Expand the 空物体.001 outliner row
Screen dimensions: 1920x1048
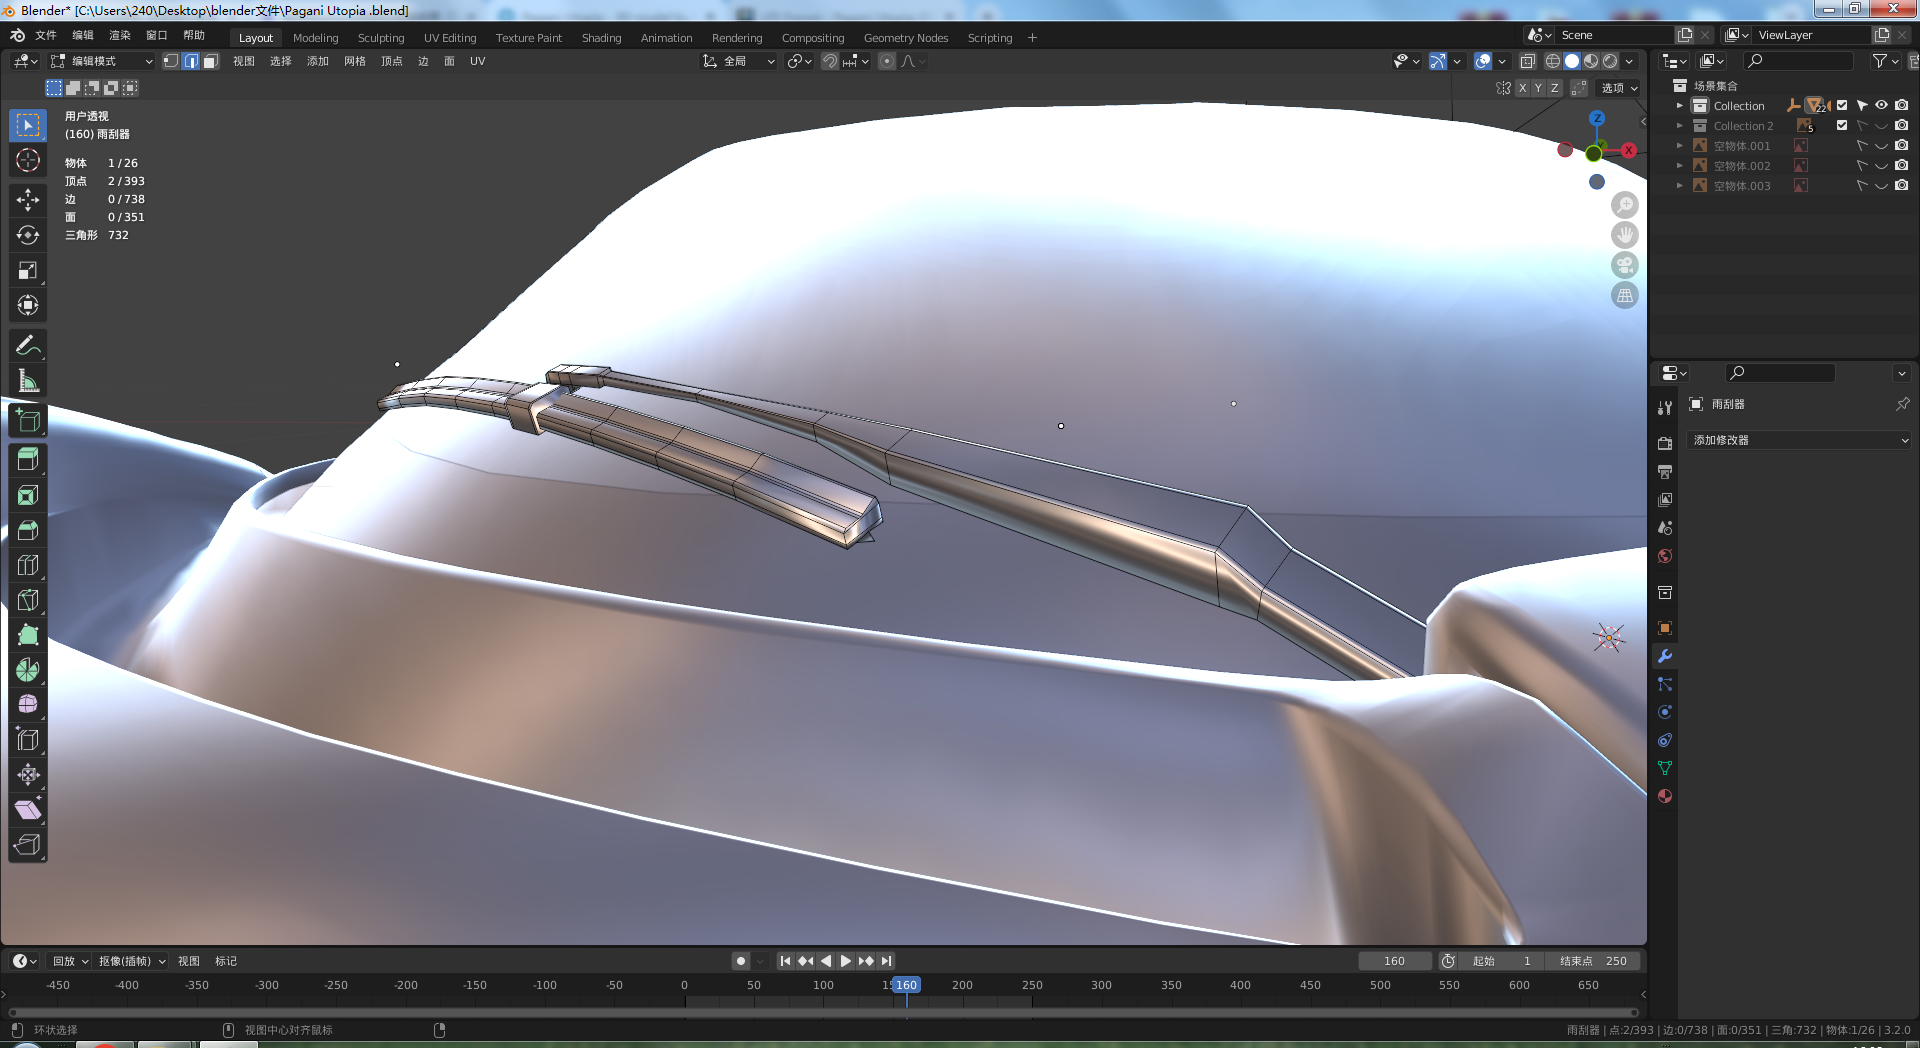[1680, 146]
